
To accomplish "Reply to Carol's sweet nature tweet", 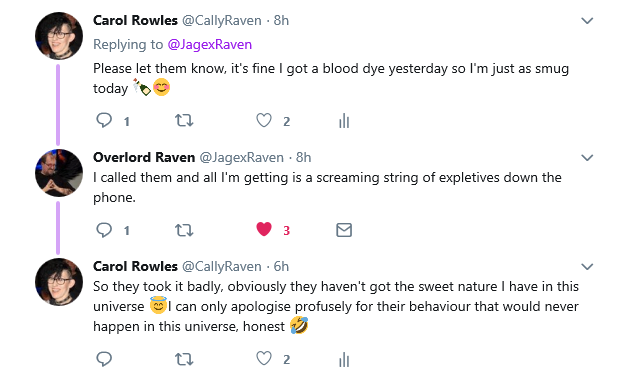I will pos(104,359).
